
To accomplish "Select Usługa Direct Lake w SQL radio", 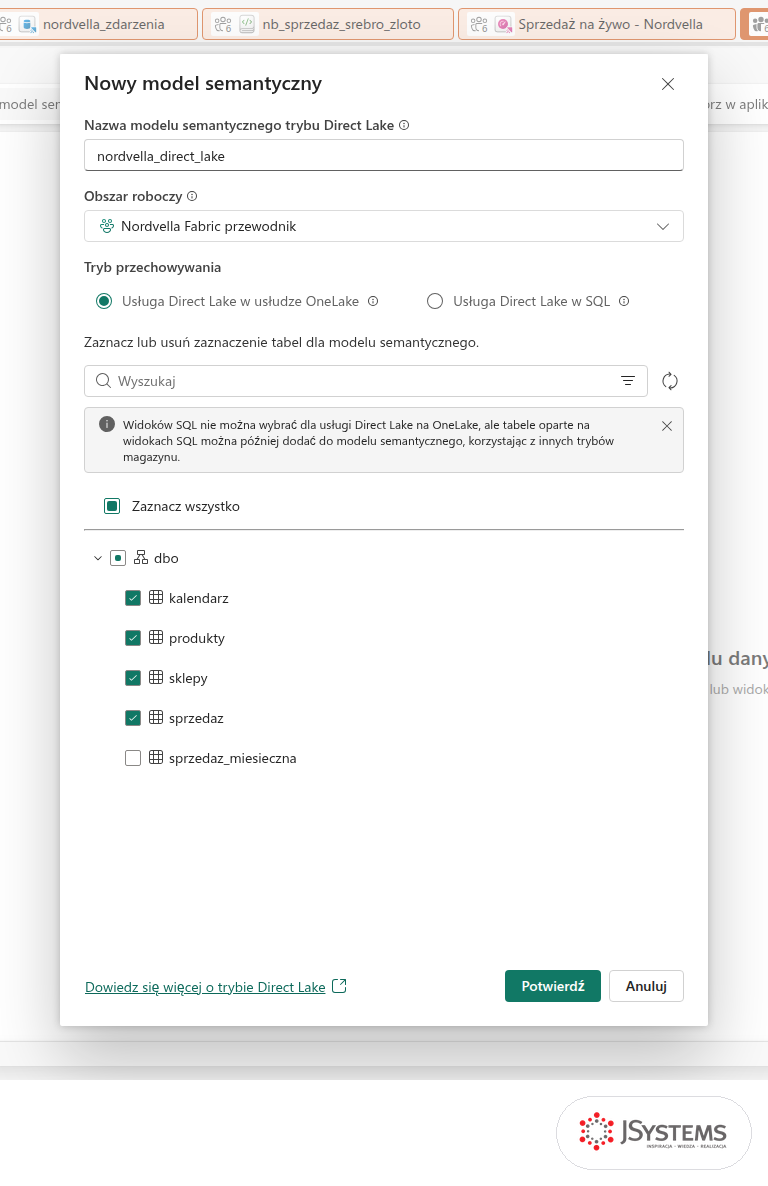I will tap(435, 301).
